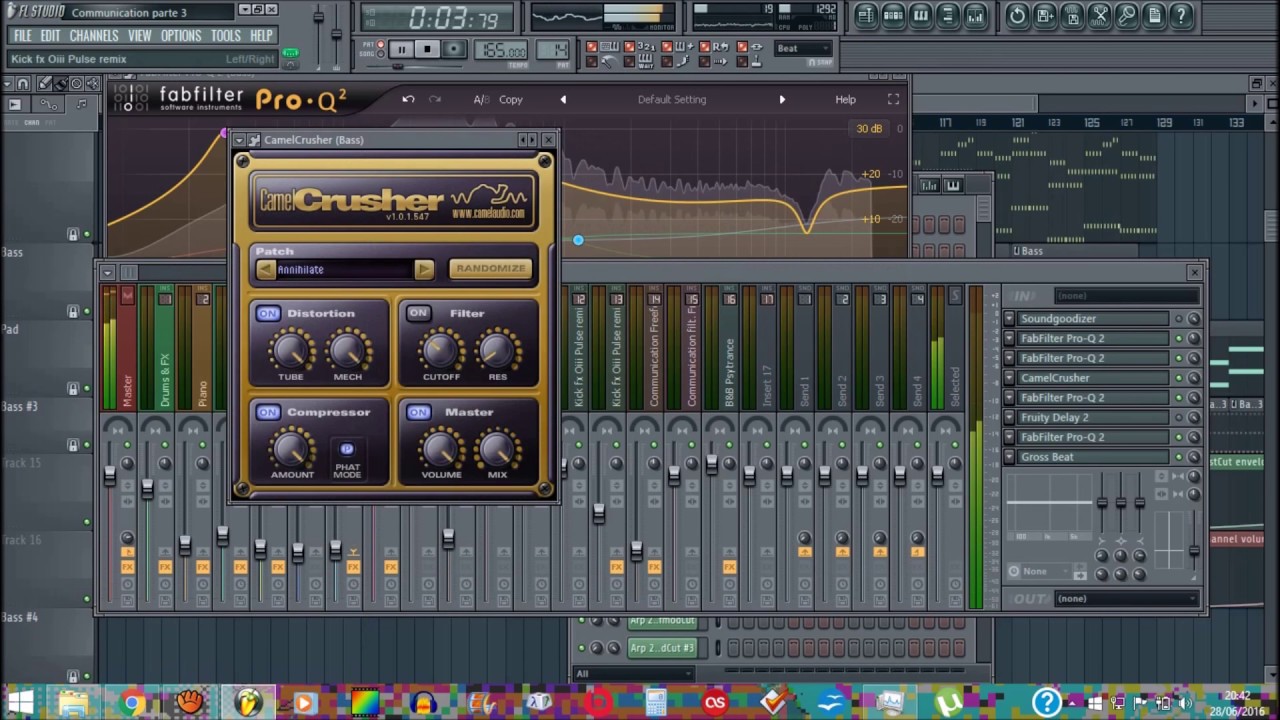Click the undo history circular arrow icon
The height and width of the screenshot is (720, 1280).
coord(1017,15)
